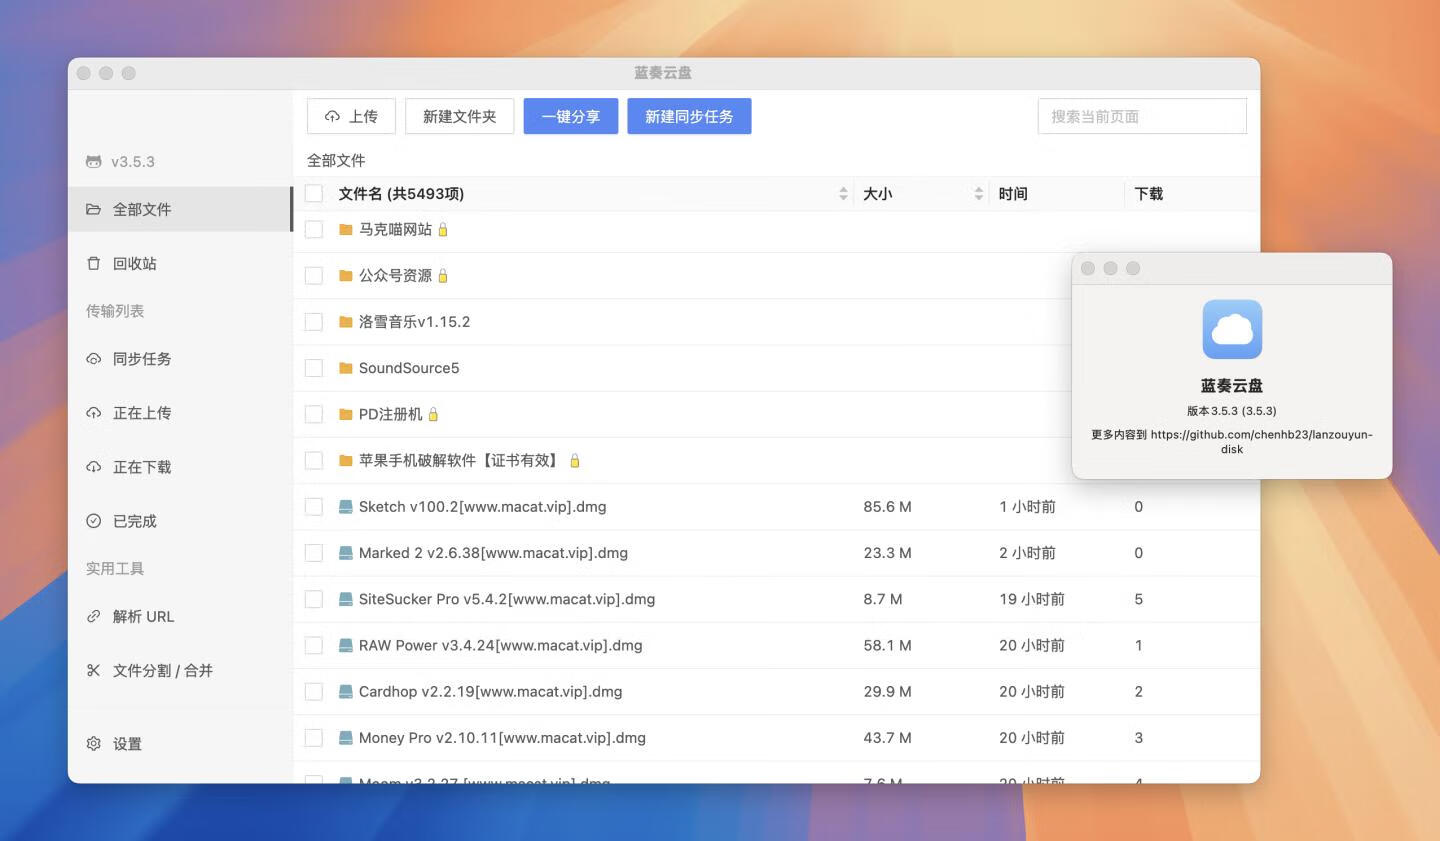The height and width of the screenshot is (841, 1440).
Task: Check the box for SiteSucker Pro v5.4.2
Action: (x=314, y=599)
